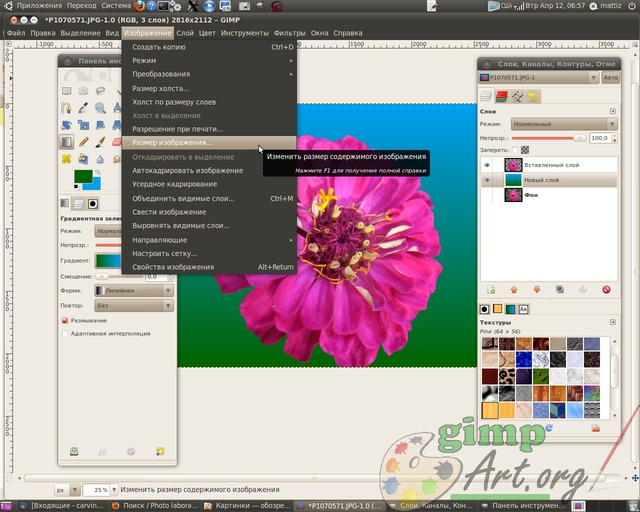640x512 pixels.
Task: Select the Zoom magnifier tool
Action: (100, 108)
